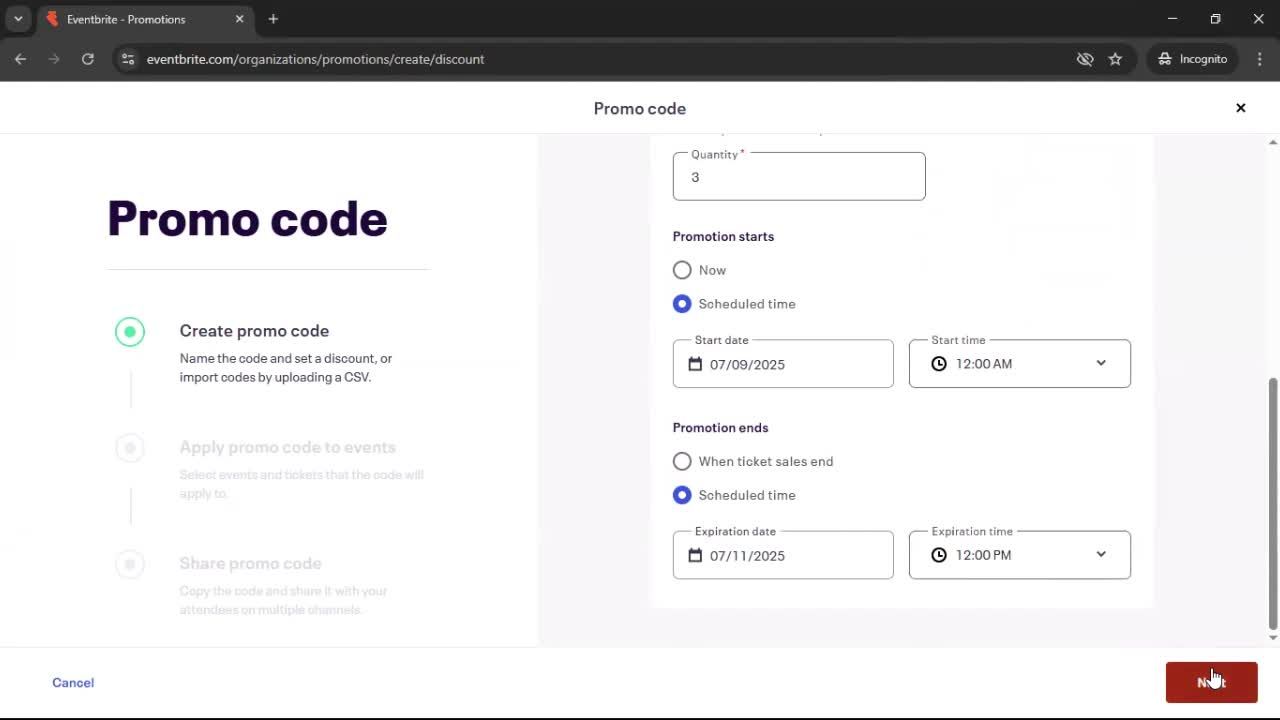Select Scheduled time under Promotion ends
Image resolution: width=1280 pixels, height=720 pixels.
pos(682,495)
